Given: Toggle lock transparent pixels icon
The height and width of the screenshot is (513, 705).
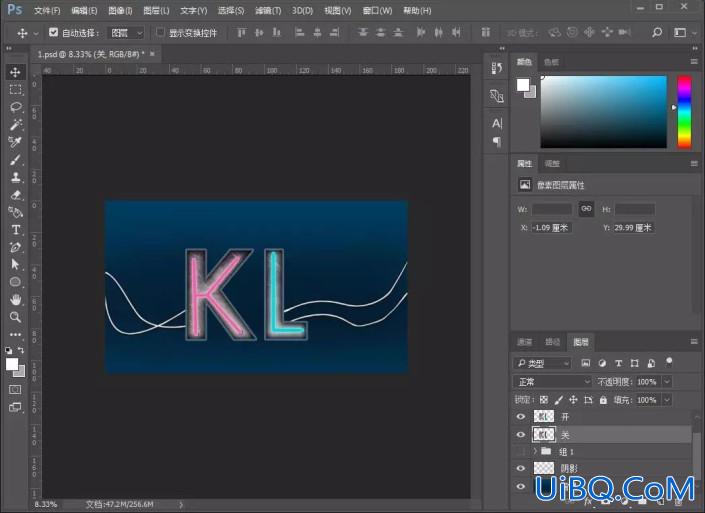Looking at the screenshot, I should 544,400.
